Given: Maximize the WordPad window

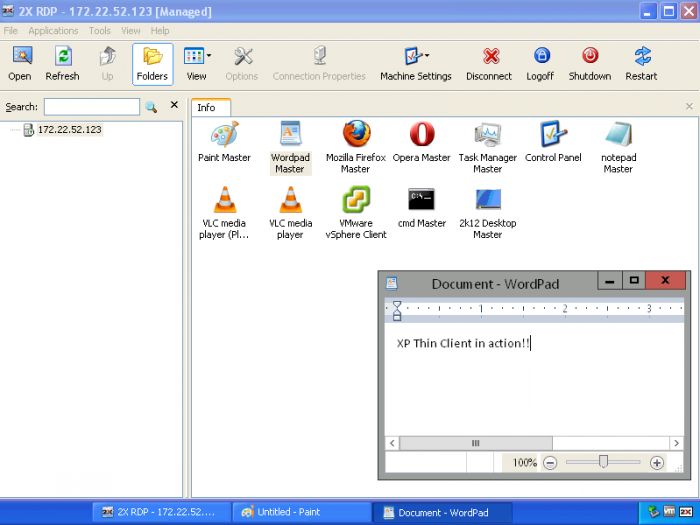Looking at the screenshot, I should (x=633, y=281).
